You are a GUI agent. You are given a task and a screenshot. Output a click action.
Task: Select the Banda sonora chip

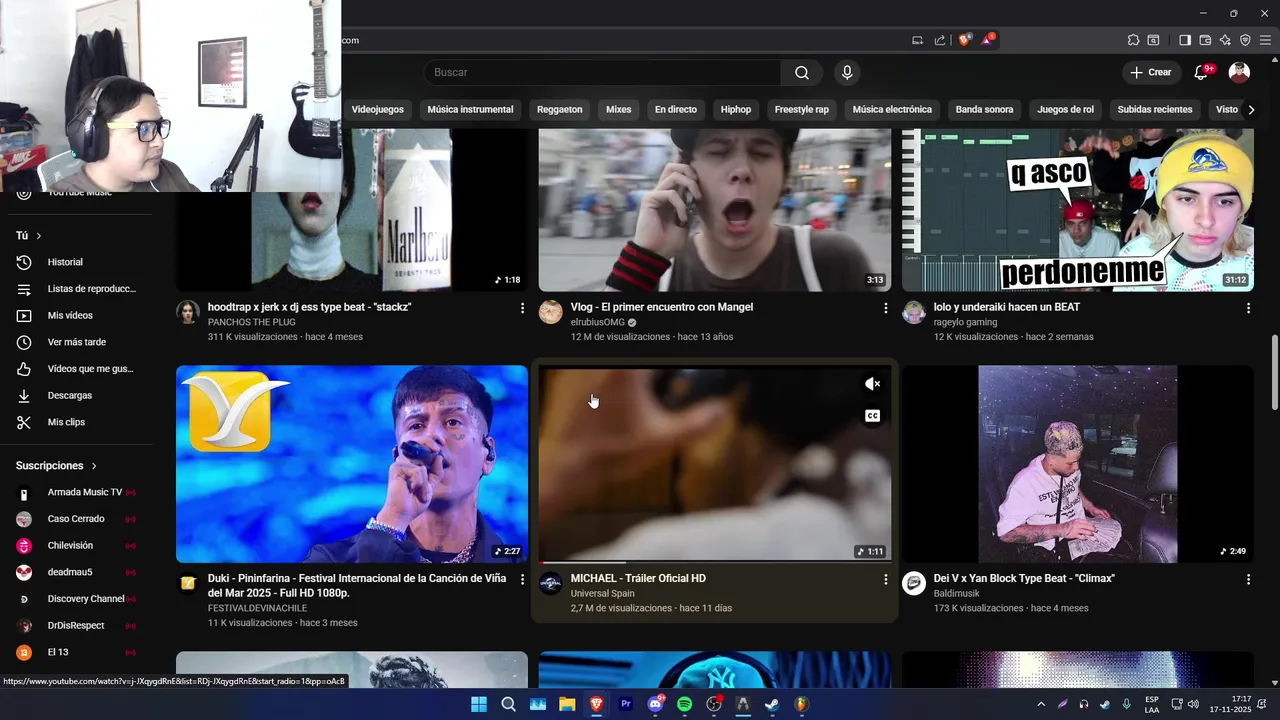point(984,109)
